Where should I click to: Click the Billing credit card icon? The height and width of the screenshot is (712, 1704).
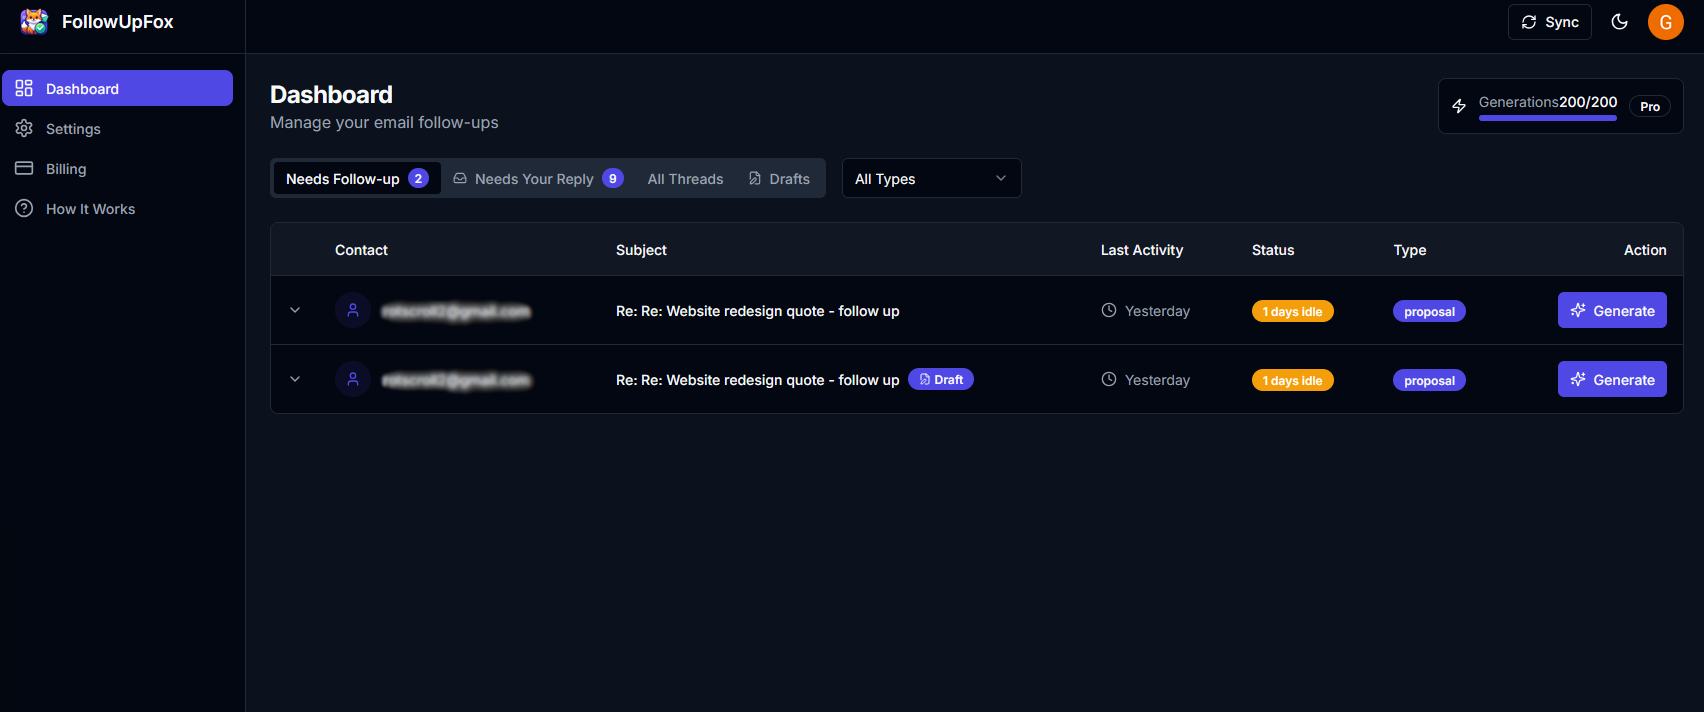tap(24, 168)
